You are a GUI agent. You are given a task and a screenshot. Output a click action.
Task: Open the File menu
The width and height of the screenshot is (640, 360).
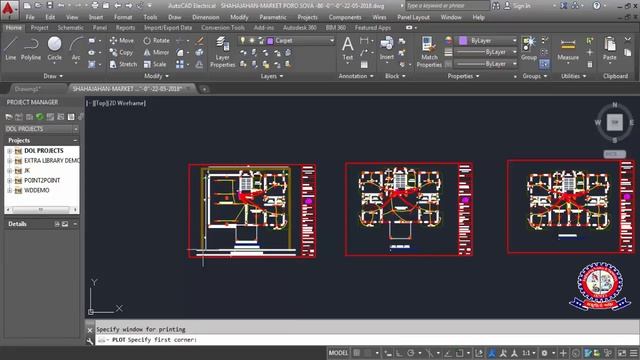click(30, 17)
